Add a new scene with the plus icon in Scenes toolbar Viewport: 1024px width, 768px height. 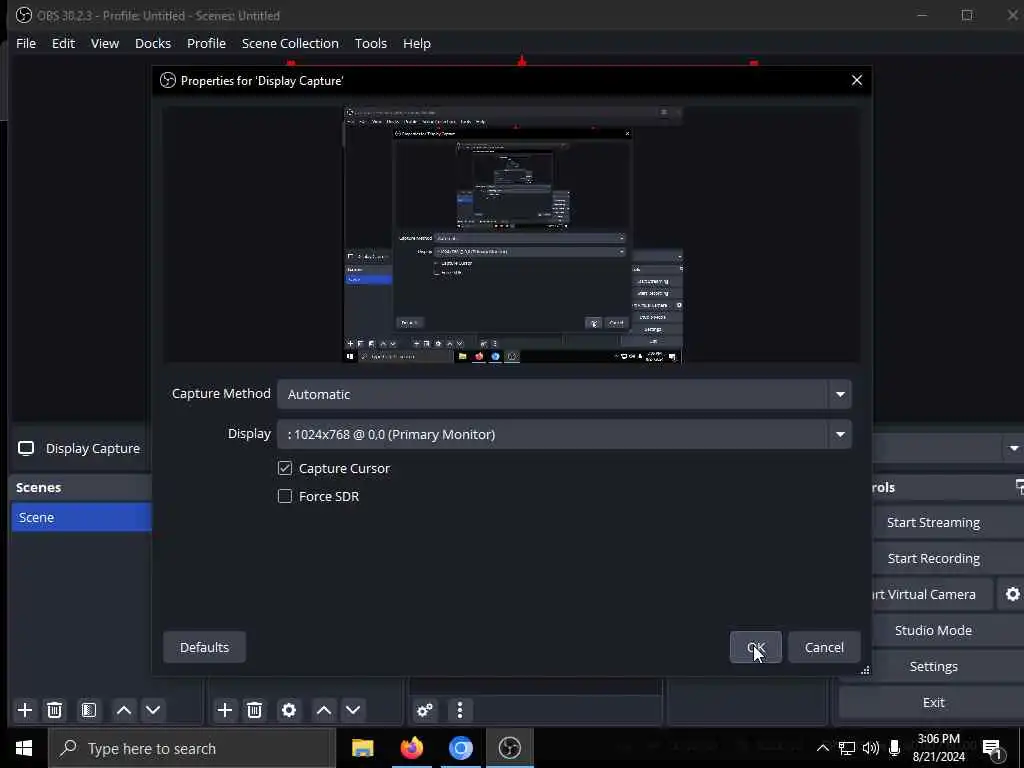click(x=25, y=710)
